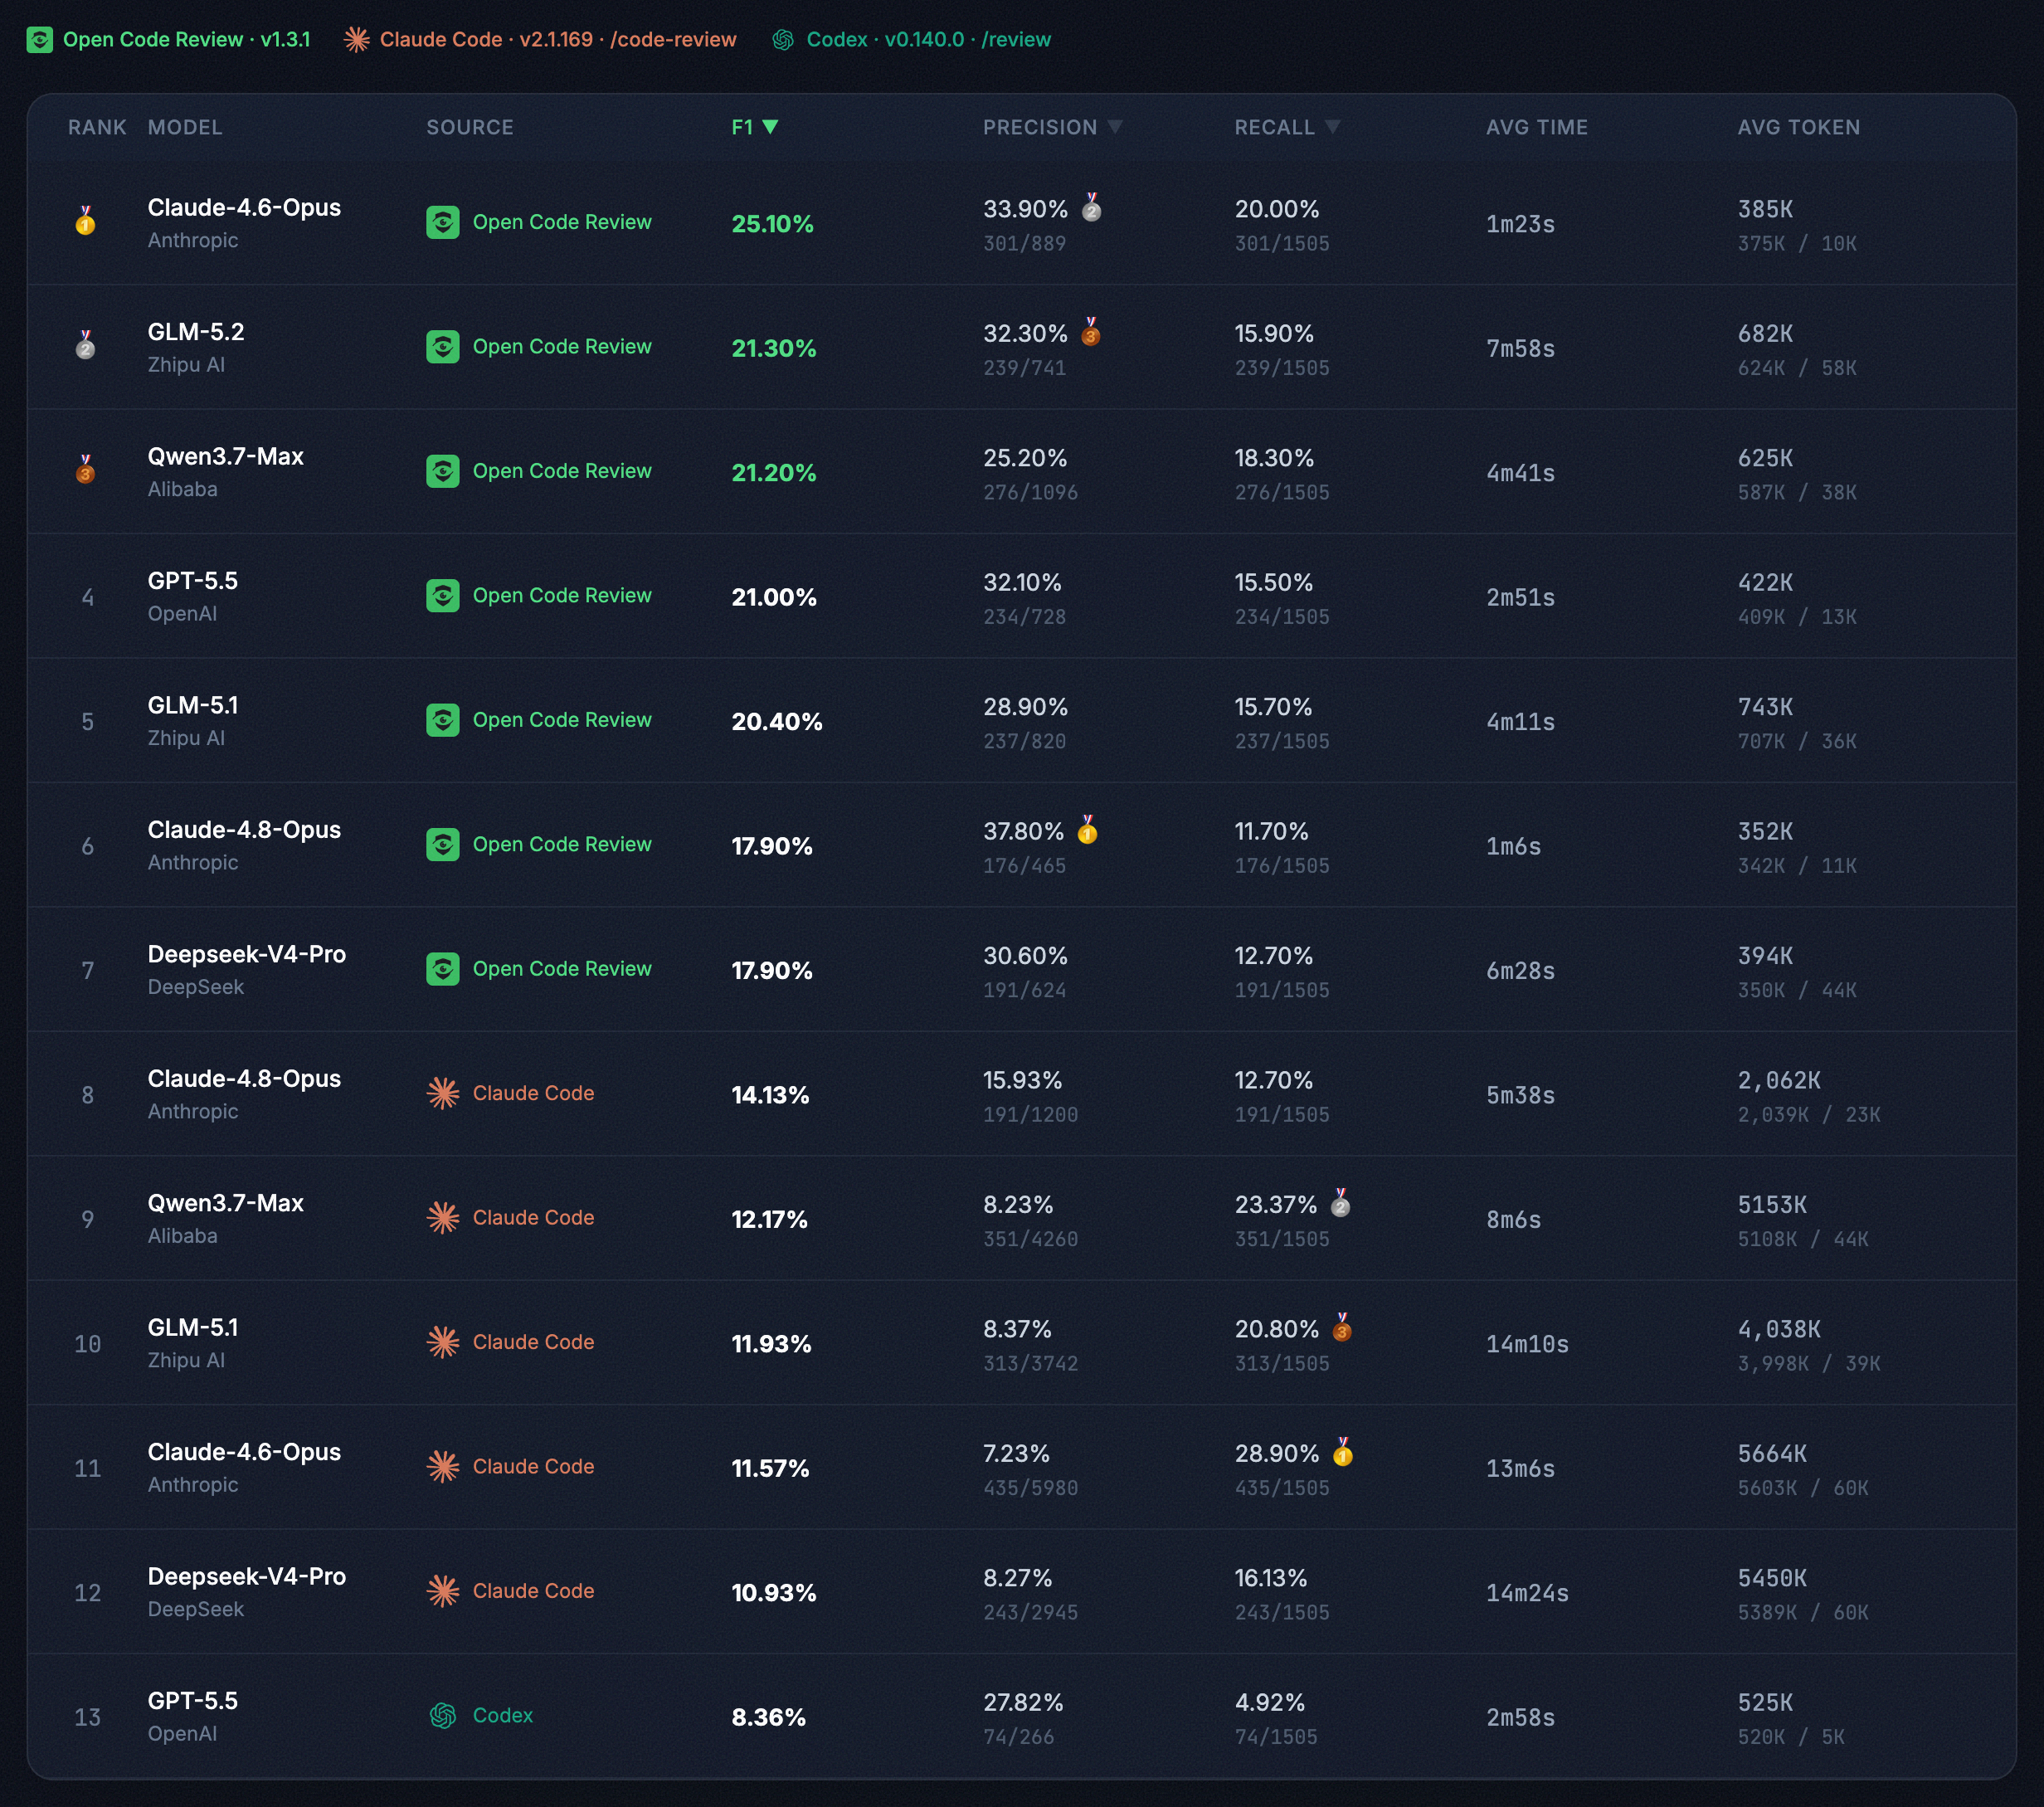Click the precision count '351/4260'
Viewport: 2044px width, 1807px height.
pyautogui.click(x=1031, y=1240)
